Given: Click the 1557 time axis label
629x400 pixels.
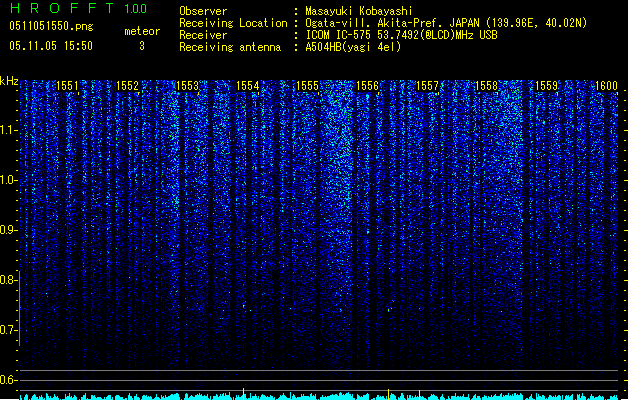Looking at the screenshot, I should pyautogui.click(x=427, y=86).
